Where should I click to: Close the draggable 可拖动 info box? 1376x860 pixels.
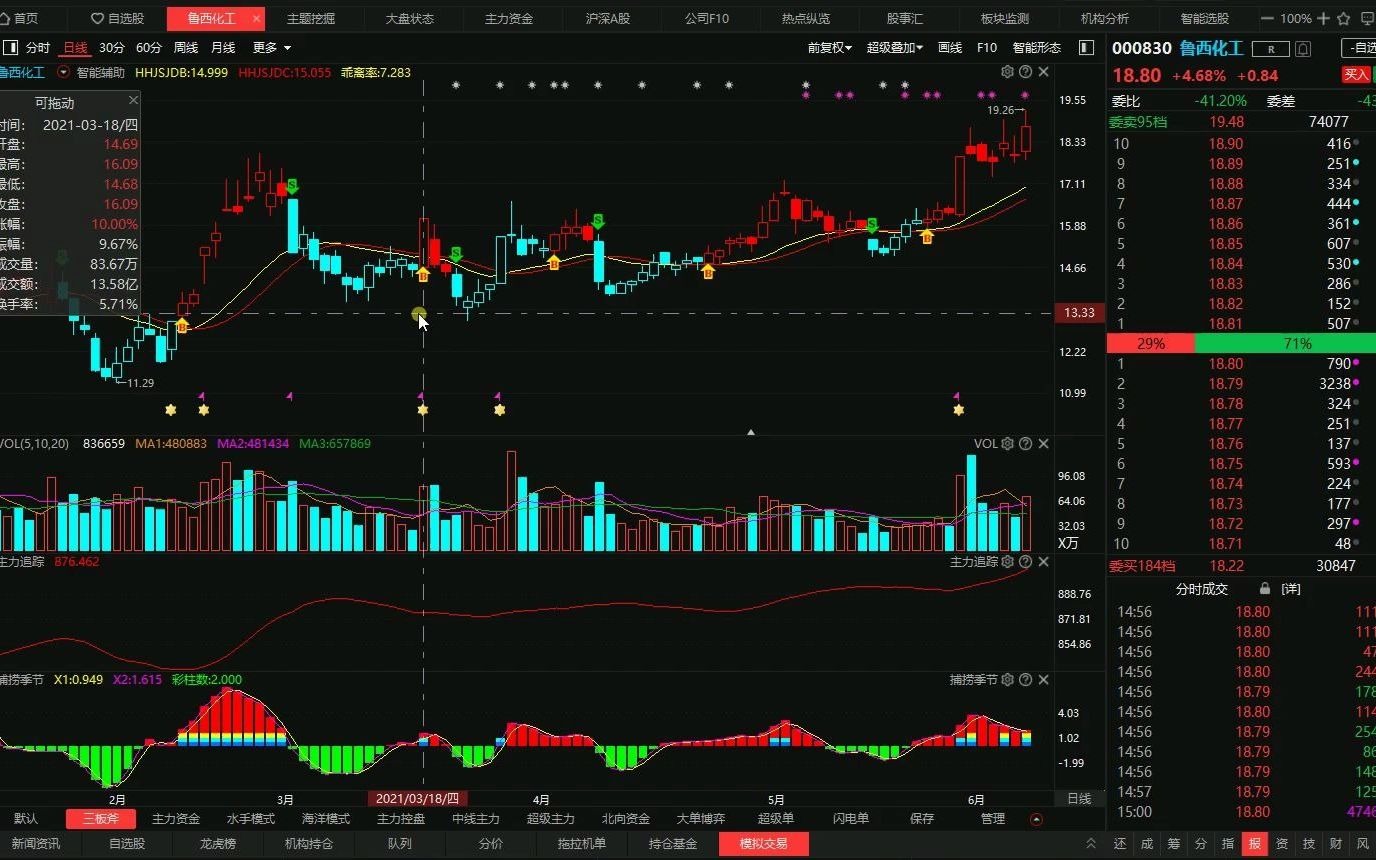[133, 100]
